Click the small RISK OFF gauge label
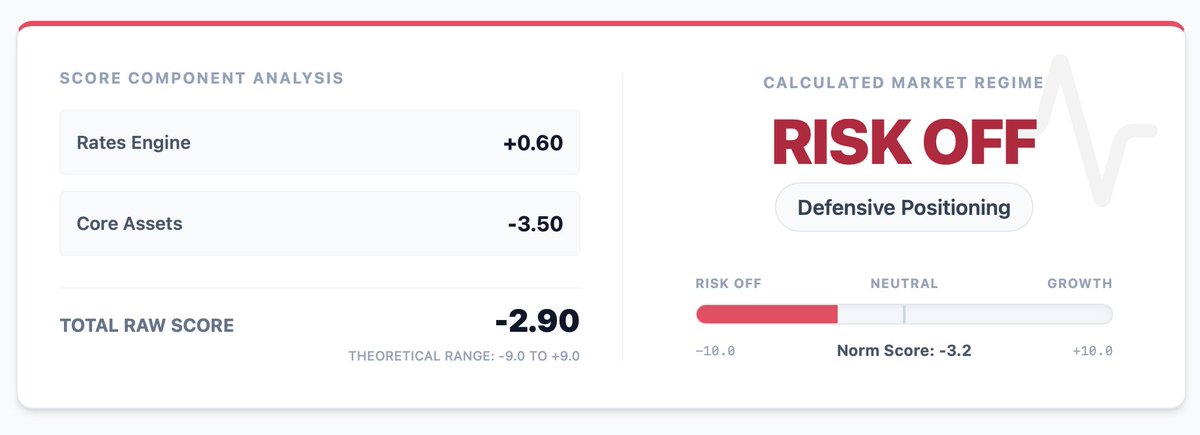This screenshot has width=1200, height=435. point(728,284)
